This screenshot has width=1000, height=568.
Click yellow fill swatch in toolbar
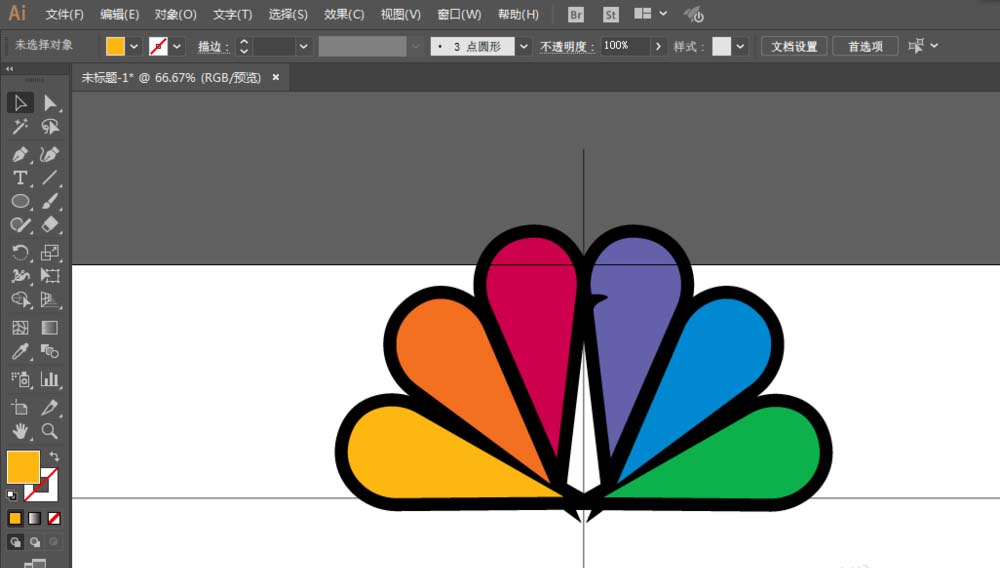[23, 467]
